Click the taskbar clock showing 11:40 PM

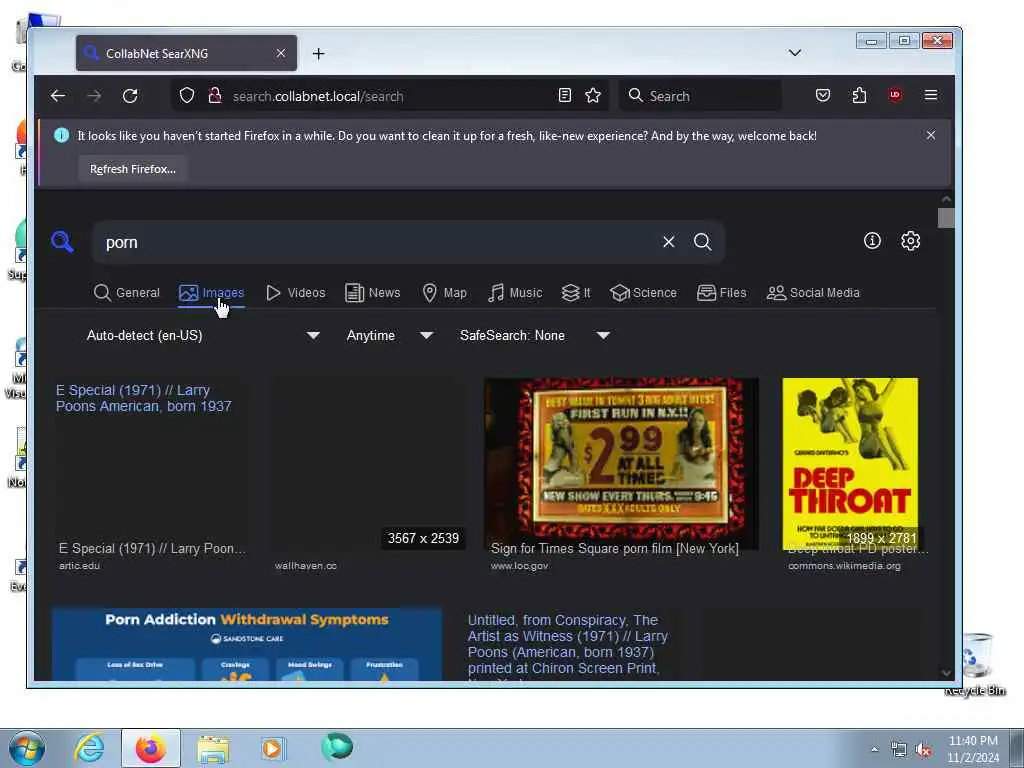tap(973, 749)
